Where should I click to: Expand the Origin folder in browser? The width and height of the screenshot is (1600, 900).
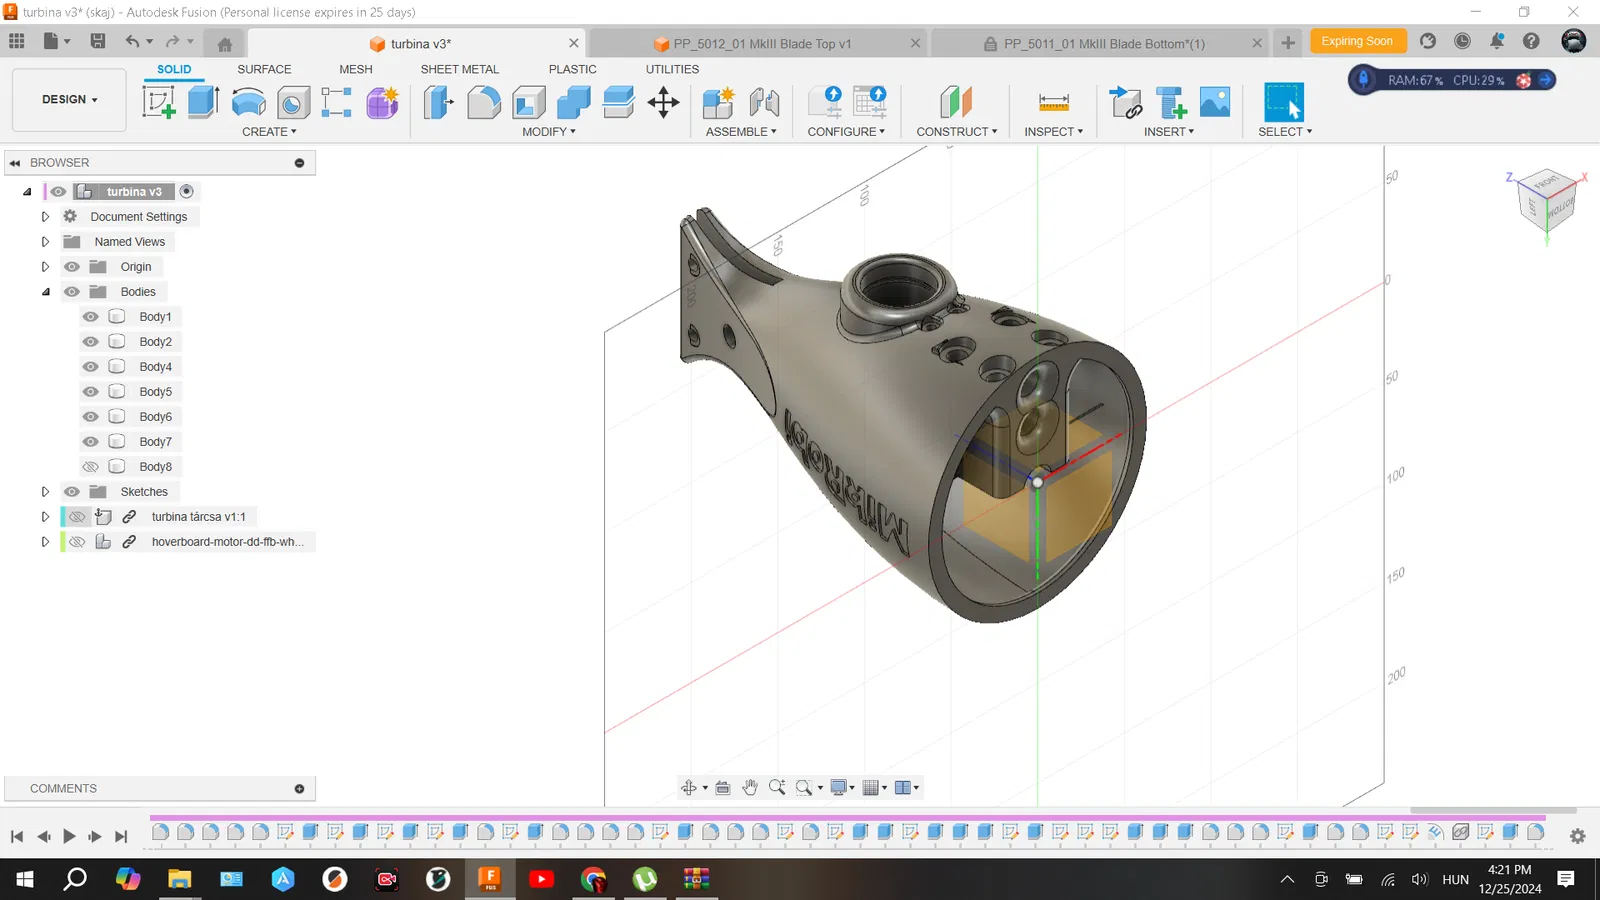click(45, 267)
